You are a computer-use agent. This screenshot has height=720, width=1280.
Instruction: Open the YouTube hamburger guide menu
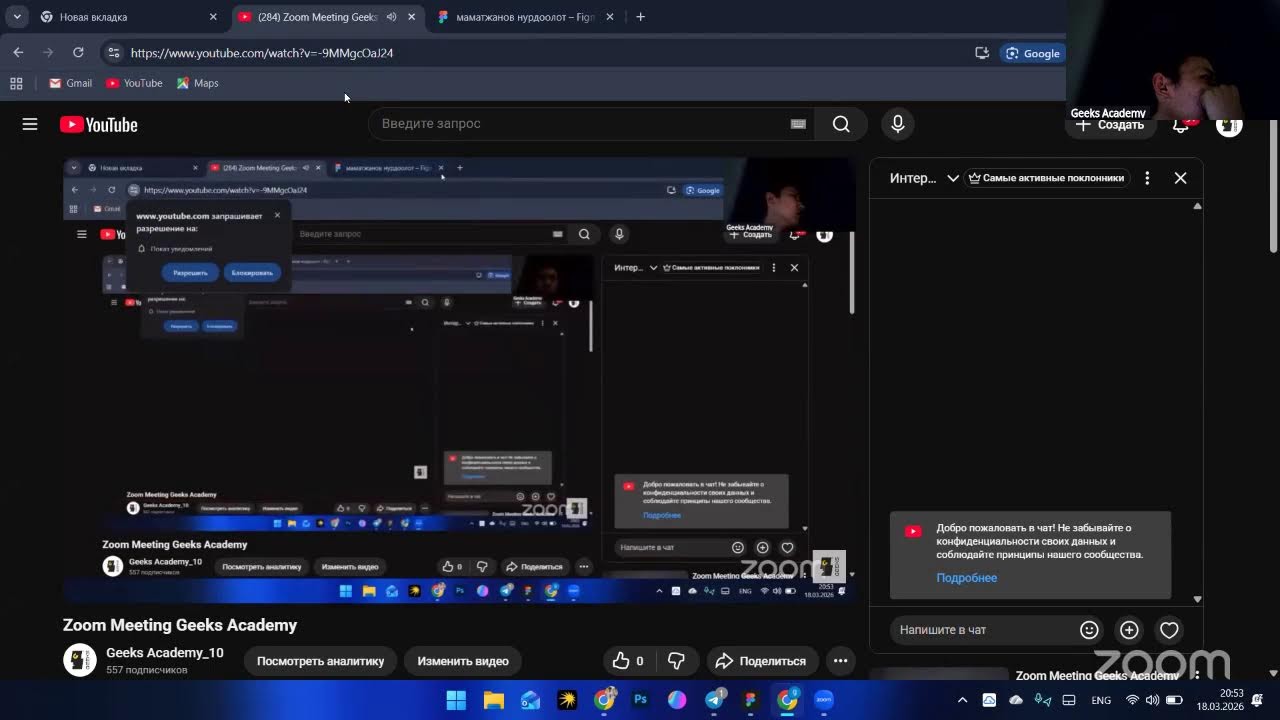[30, 124]
